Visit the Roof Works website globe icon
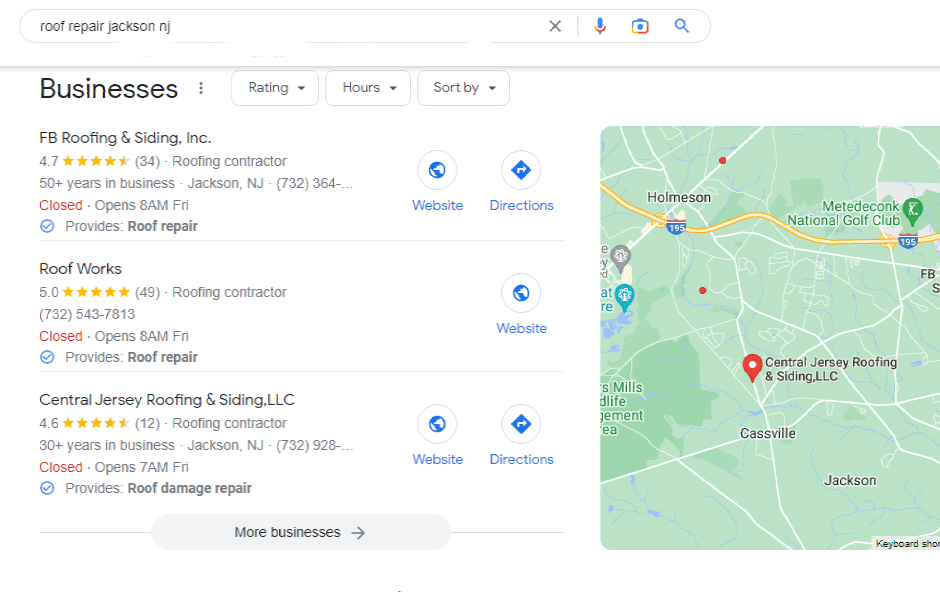Screen dimensions: 940x592 click(x=521, y=293)
